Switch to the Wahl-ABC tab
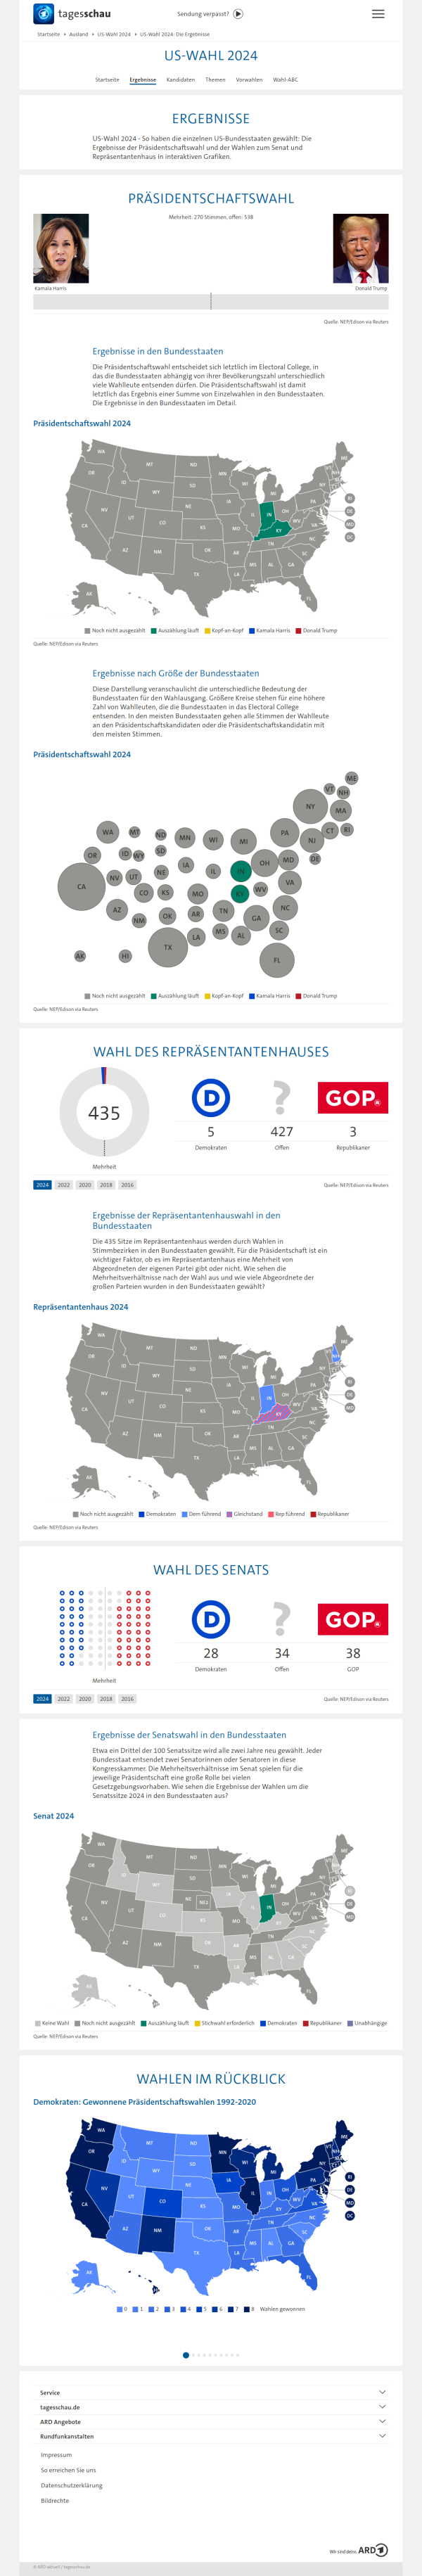This screenshot has height=2576, width=422. [285, 80]
